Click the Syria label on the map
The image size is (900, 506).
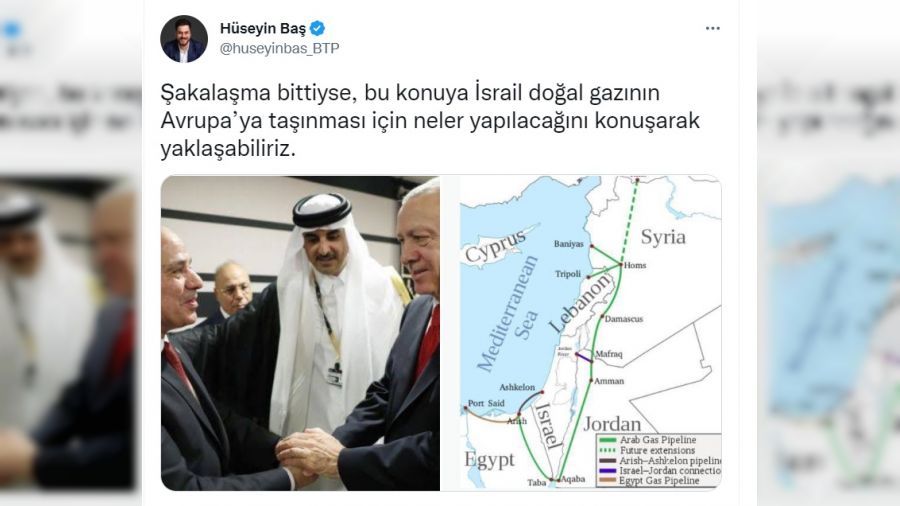663,237
